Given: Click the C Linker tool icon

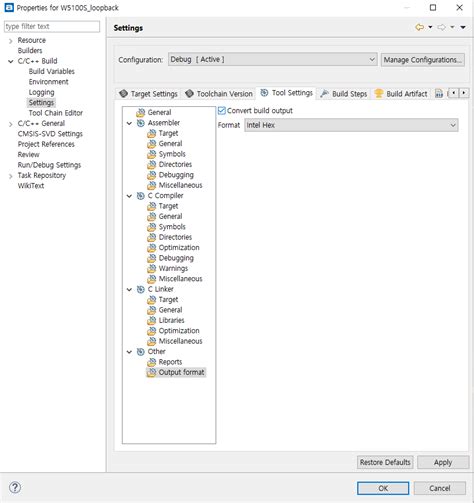Looking at the screenshot, I should click(141, 289).
